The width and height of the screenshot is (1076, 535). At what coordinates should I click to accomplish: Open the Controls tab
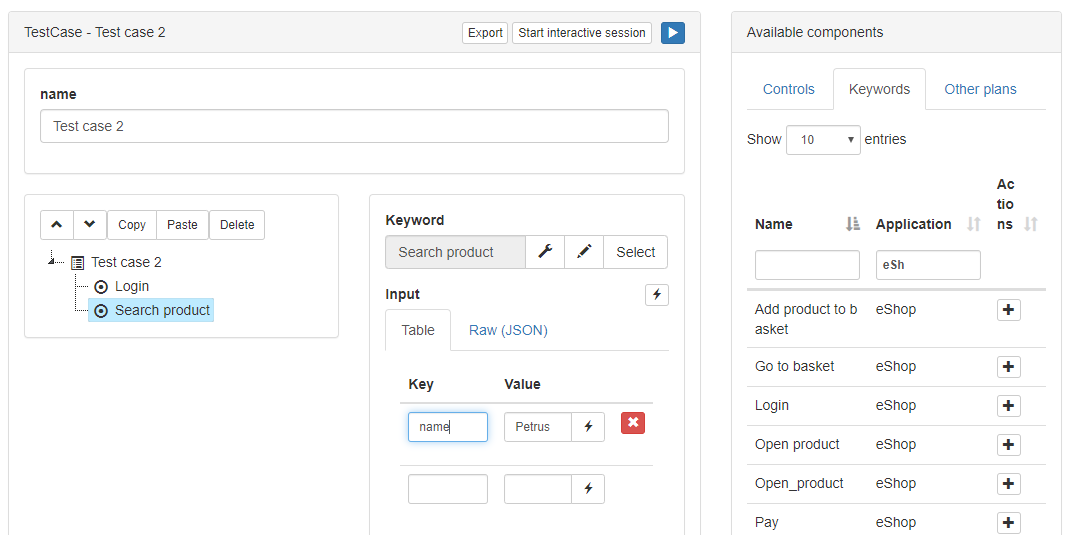point(788,89)
